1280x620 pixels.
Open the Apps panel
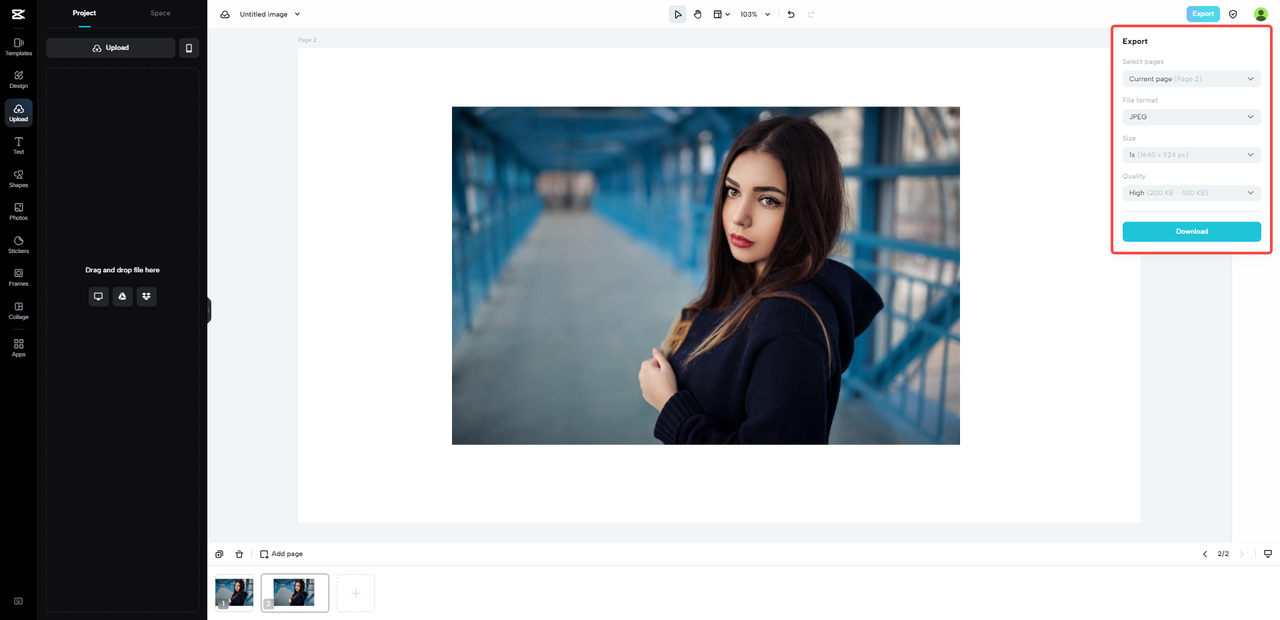[x=18, y=347]
